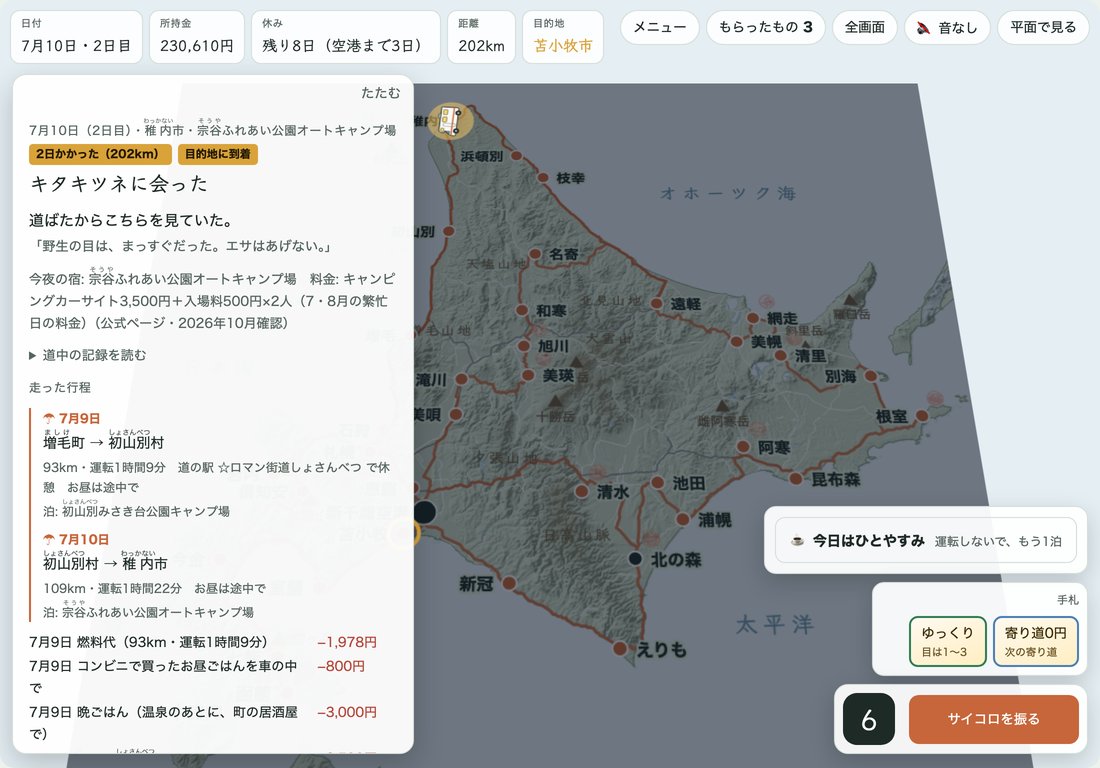Choose 今日はひとやすみ to stay another night
The width and height of the screenshot is (1100, 768).
925,540
